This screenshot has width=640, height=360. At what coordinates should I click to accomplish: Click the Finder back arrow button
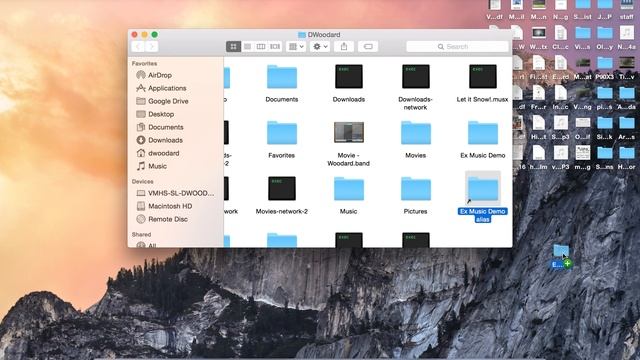click(138, 47)
